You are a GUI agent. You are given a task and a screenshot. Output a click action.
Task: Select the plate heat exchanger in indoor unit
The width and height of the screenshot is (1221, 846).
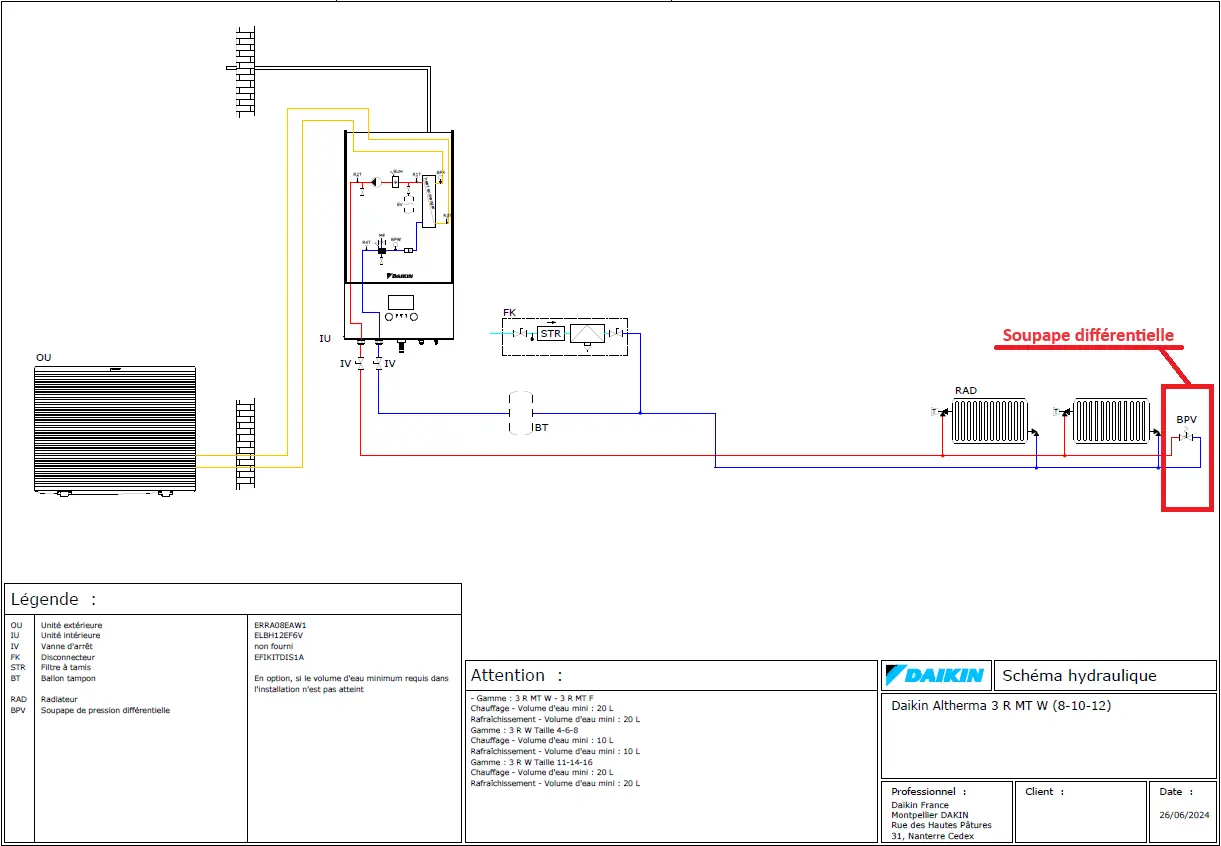pyautogui.click(x=428, y=202)
